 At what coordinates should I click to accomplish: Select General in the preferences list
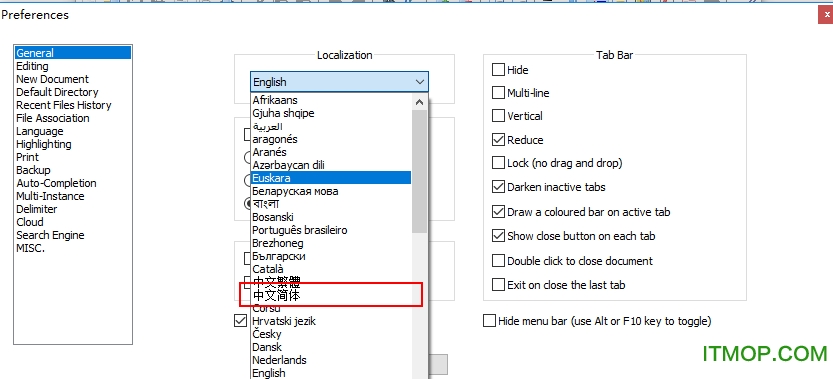[x=73, y=53]
